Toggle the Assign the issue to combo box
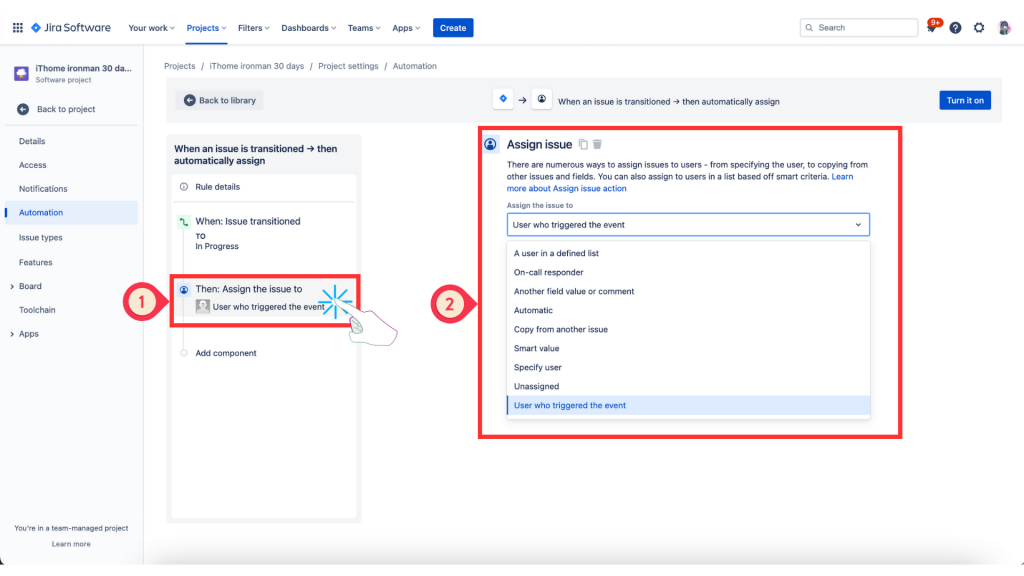Viewport: 1024px width, 576px height. tap(688, 225)
